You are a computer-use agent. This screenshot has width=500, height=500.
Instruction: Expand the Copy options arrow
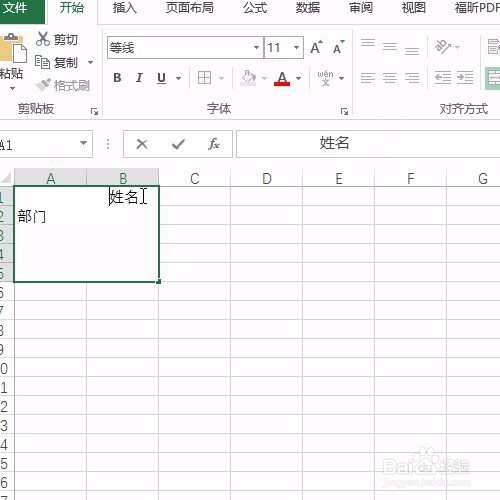pos(90,62)
